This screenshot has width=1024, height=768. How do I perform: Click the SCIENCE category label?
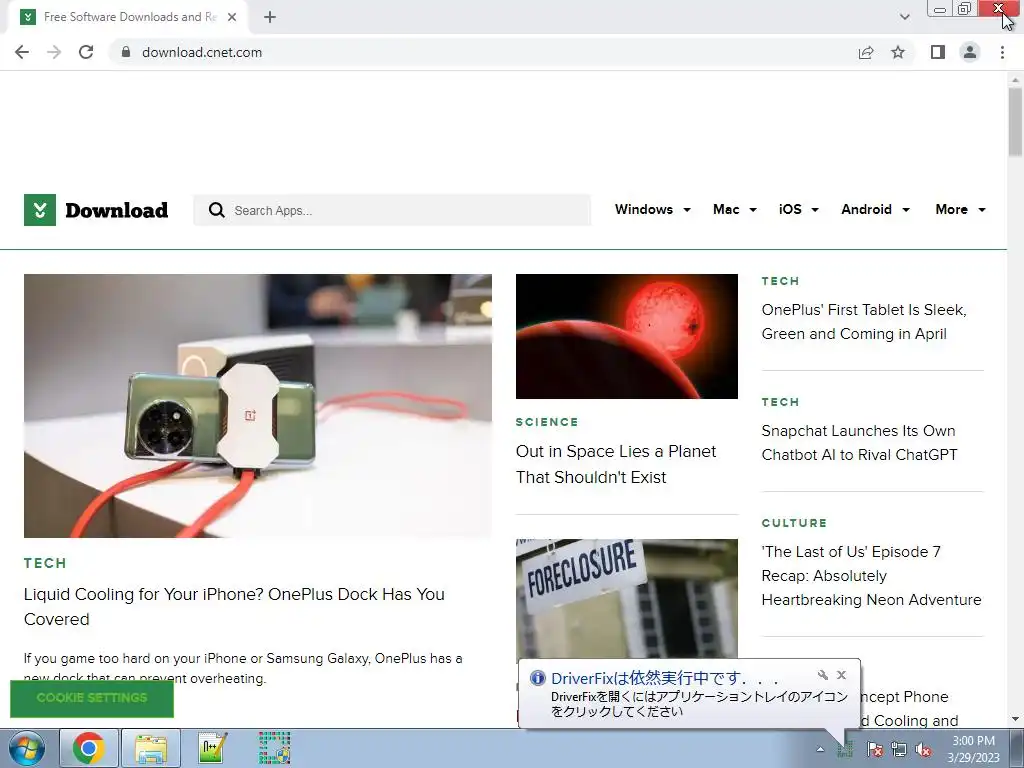[547, 423]
